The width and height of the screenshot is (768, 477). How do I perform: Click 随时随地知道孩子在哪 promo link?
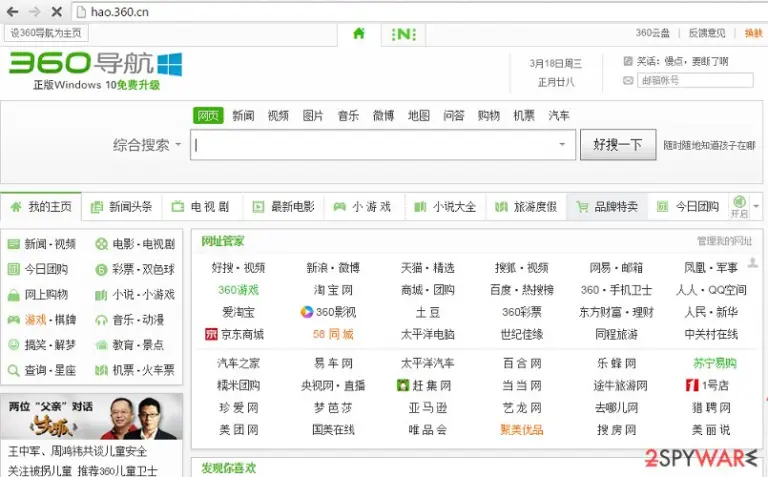[x=709, y=145]
